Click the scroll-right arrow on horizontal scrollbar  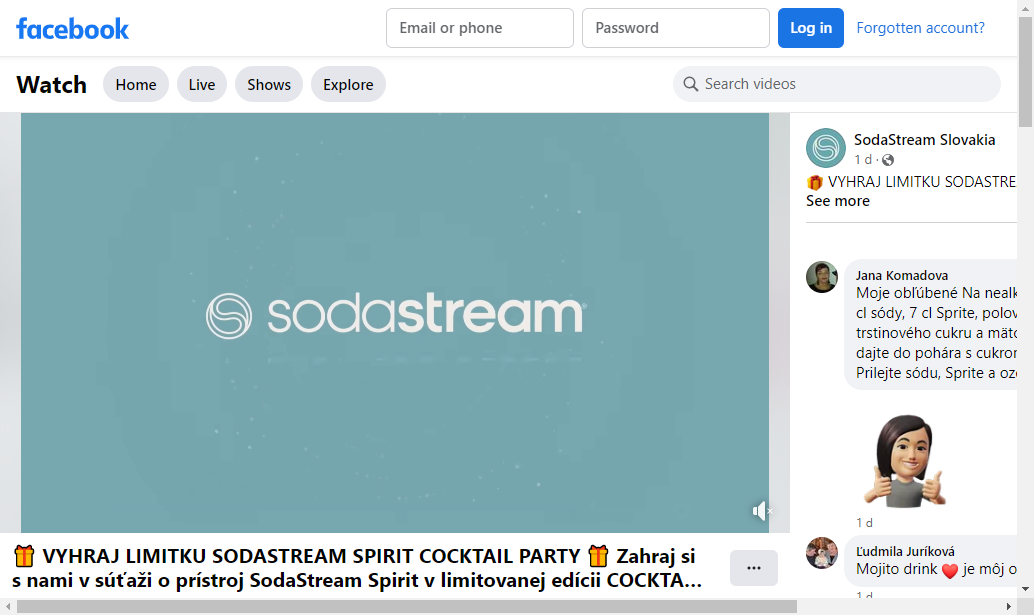point(1008,606)
